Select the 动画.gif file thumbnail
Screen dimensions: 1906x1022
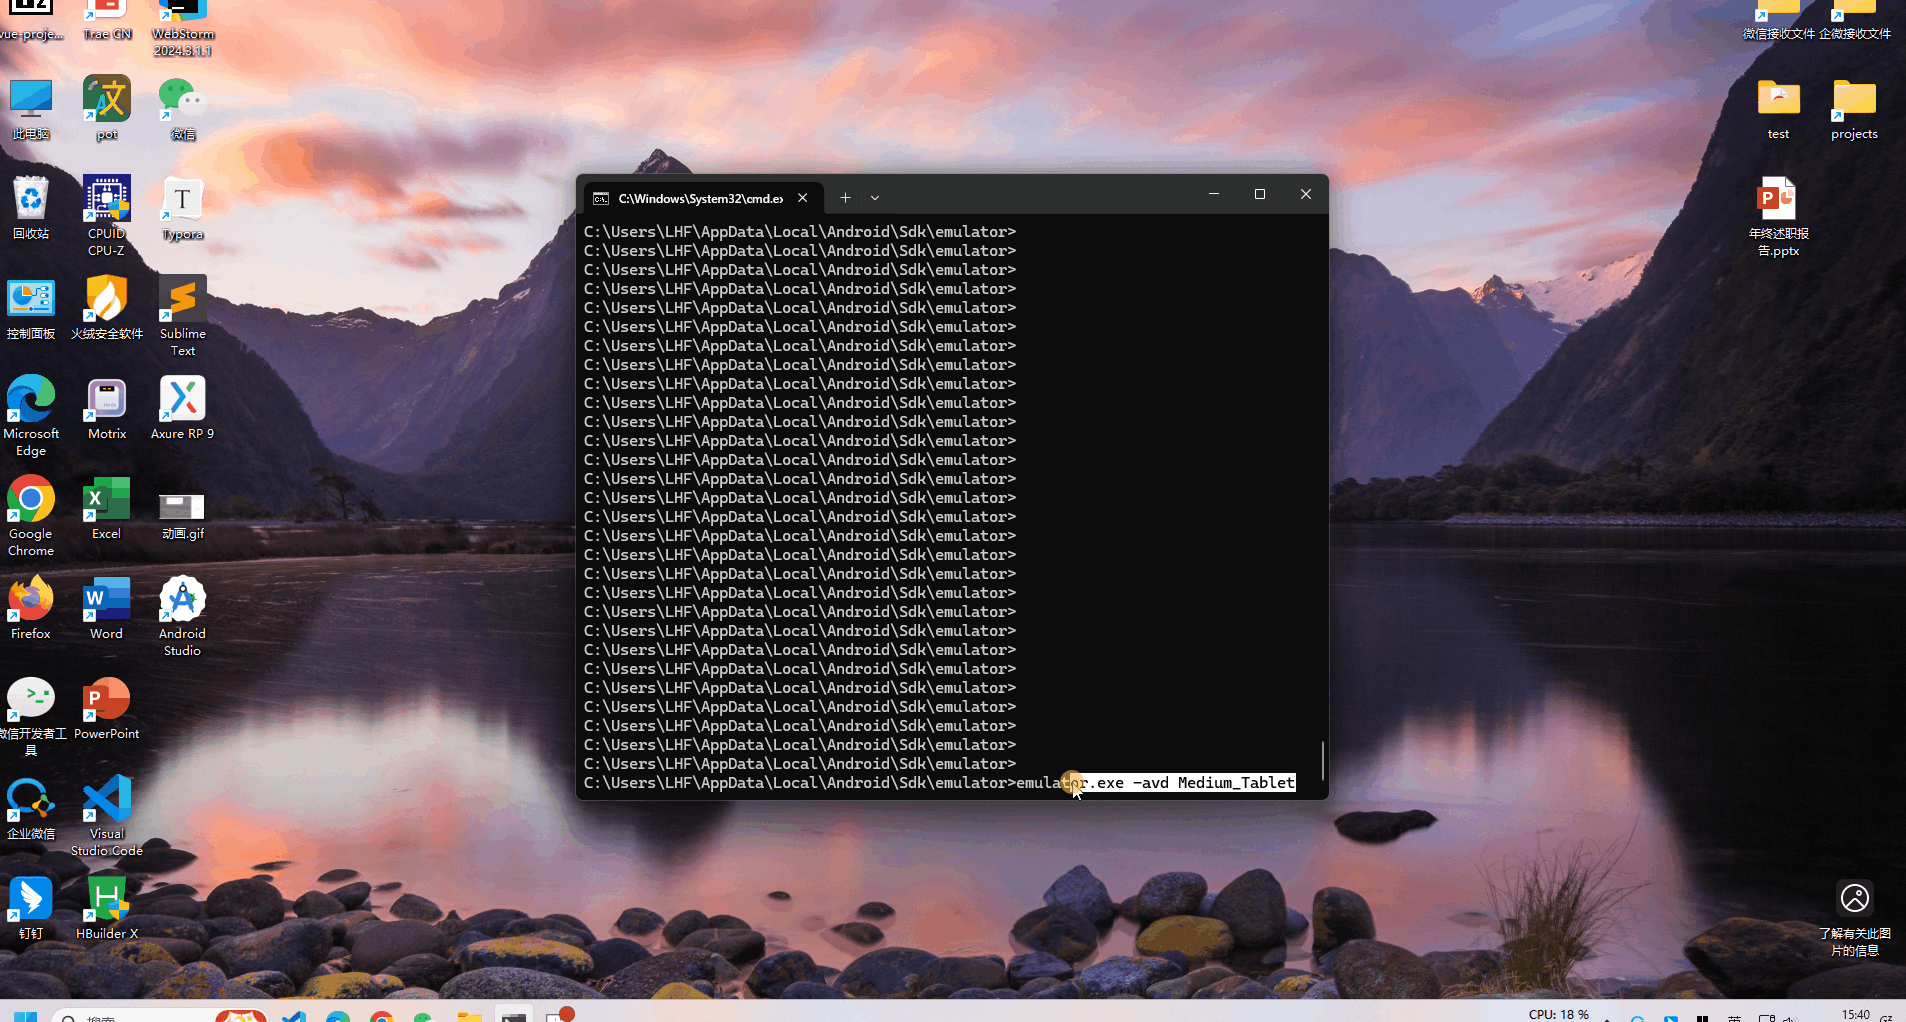point(182,506)
